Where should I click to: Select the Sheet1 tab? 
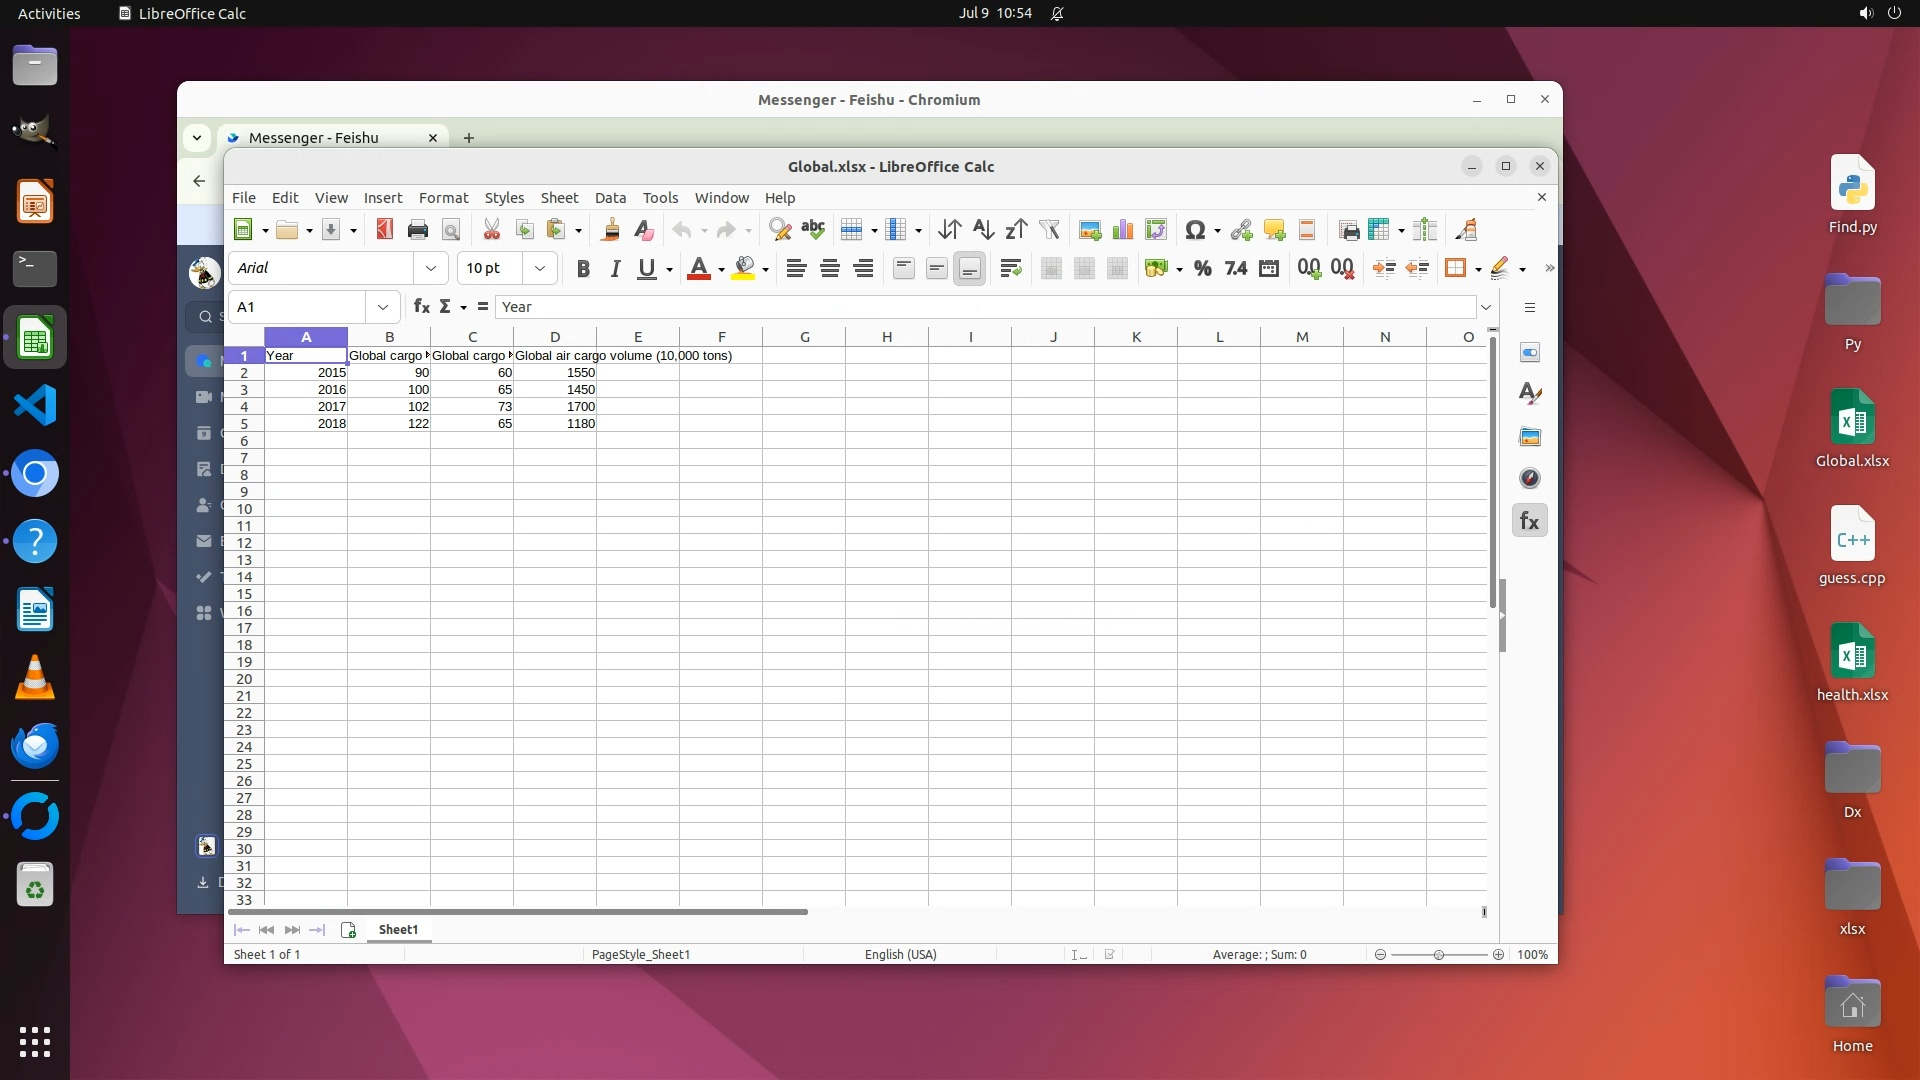[x=398, y=930]
